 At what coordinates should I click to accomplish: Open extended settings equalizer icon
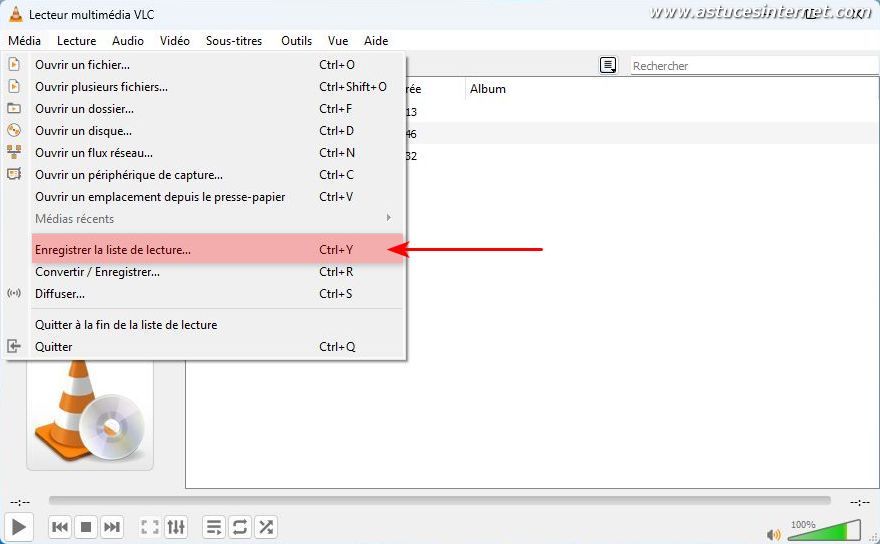pyautogui.click(x=176, y=527)
